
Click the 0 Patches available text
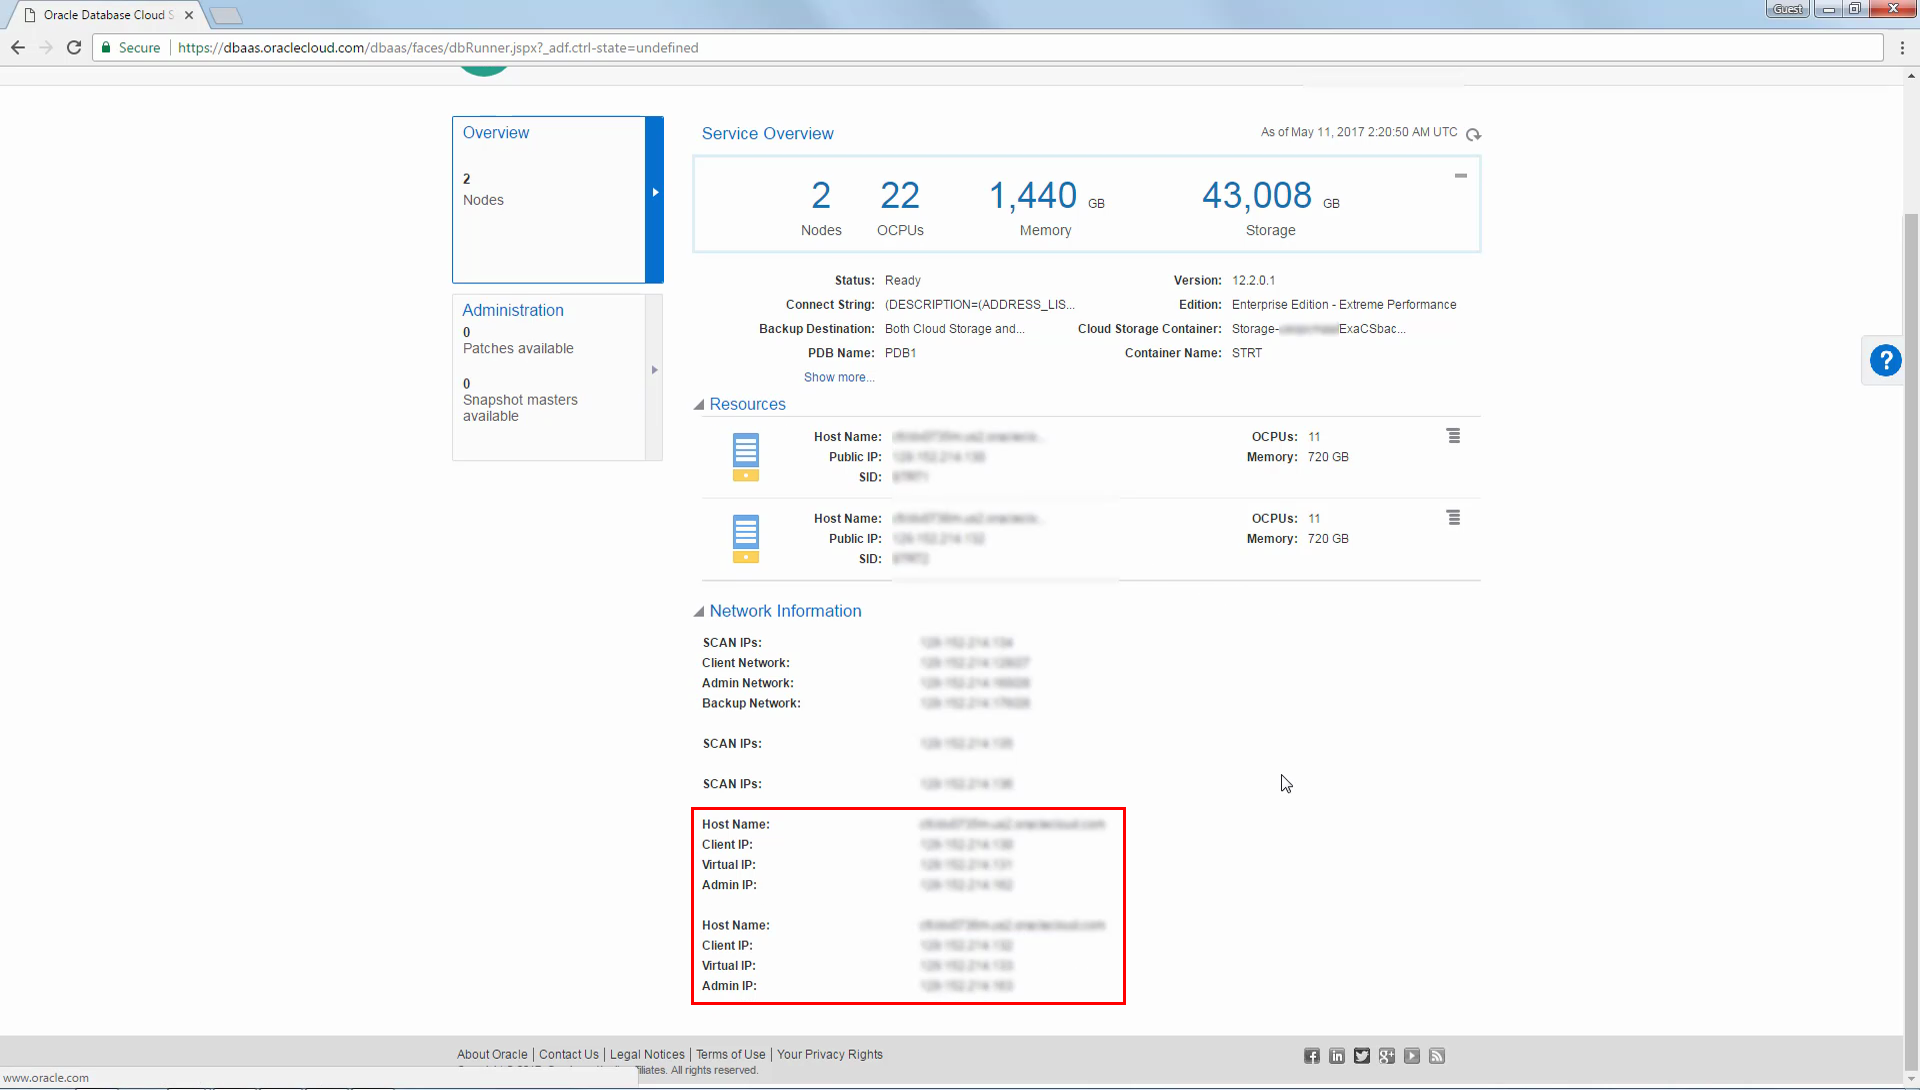(518, 341)
